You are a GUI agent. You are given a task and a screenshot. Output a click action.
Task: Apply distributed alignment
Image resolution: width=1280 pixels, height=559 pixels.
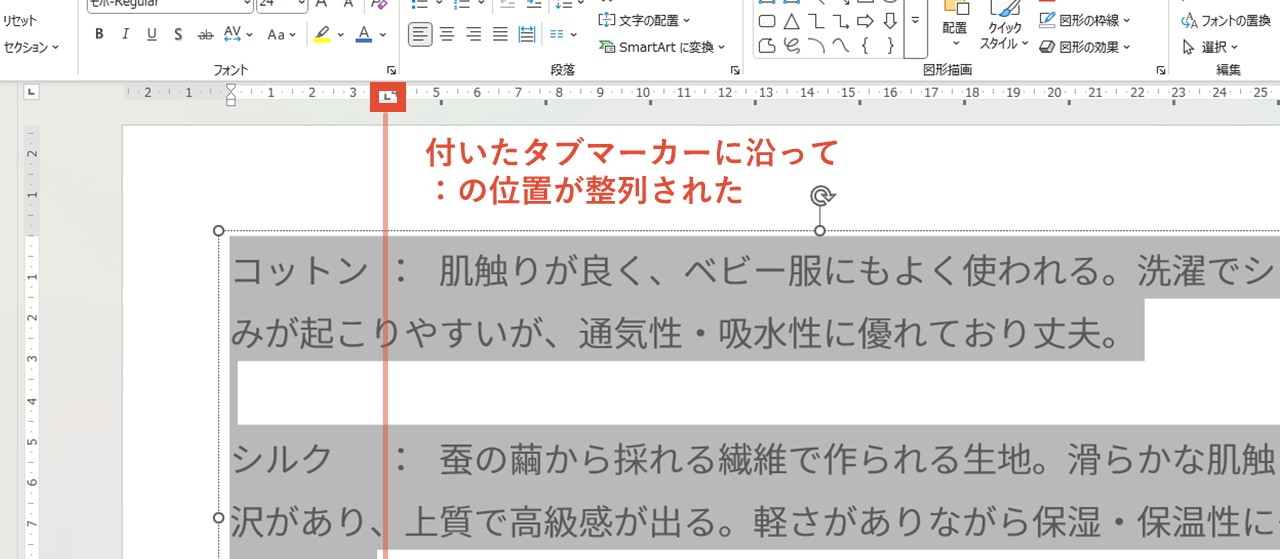527,35
